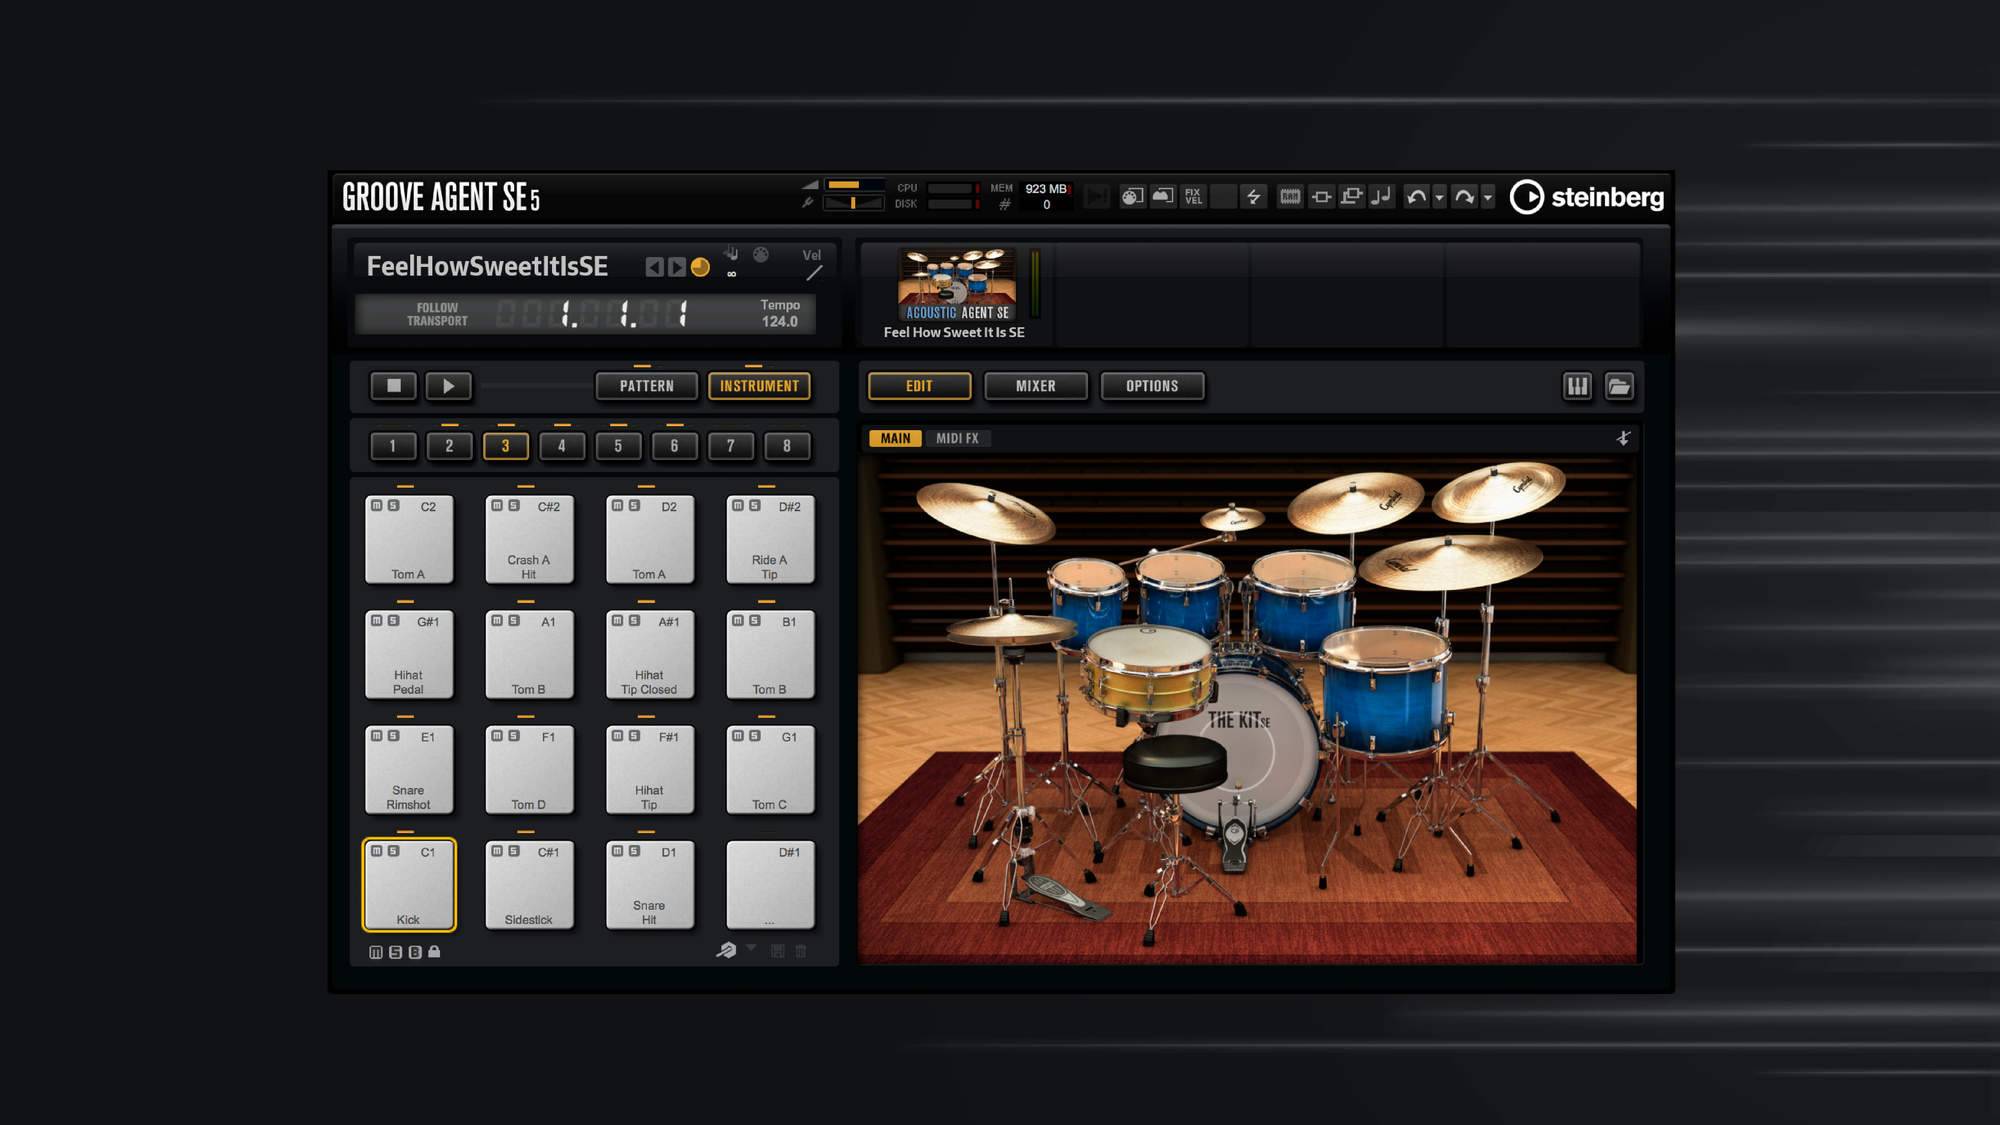Image resolution: width=2000 pixels, height=1125 pixels.
Task: Mute the Tom A pad C2
Action: coord(377,506)
